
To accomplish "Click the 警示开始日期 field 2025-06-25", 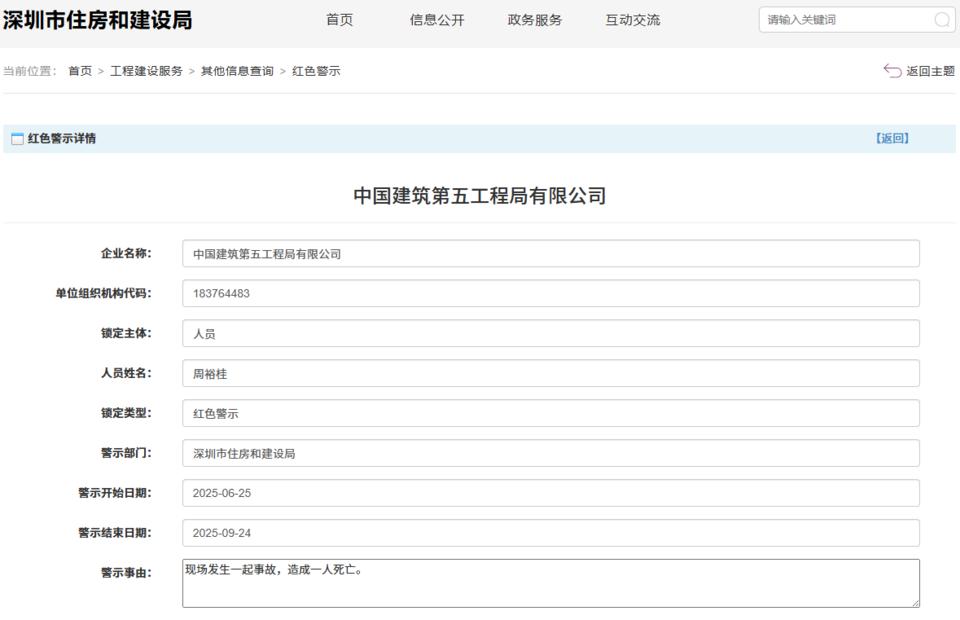I will pos(551,493).
